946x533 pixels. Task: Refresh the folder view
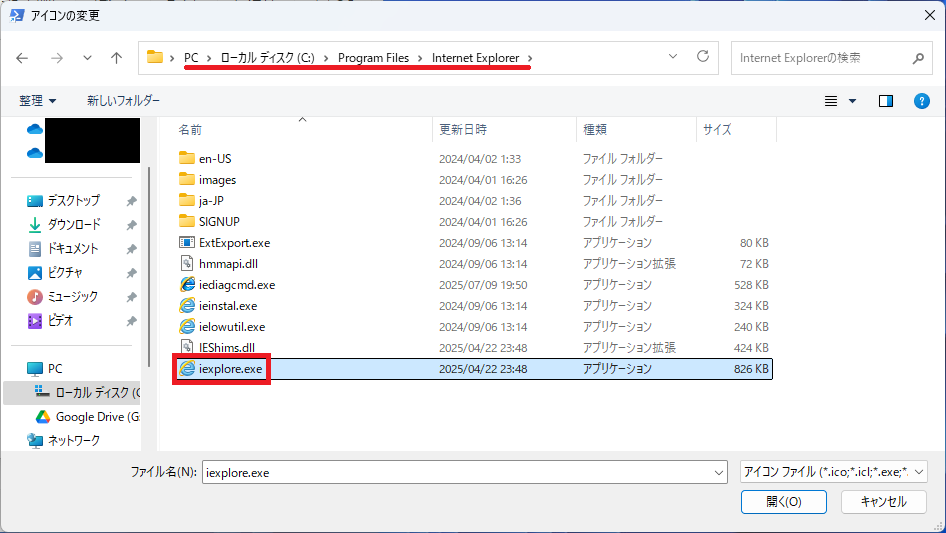coord(703,57)
